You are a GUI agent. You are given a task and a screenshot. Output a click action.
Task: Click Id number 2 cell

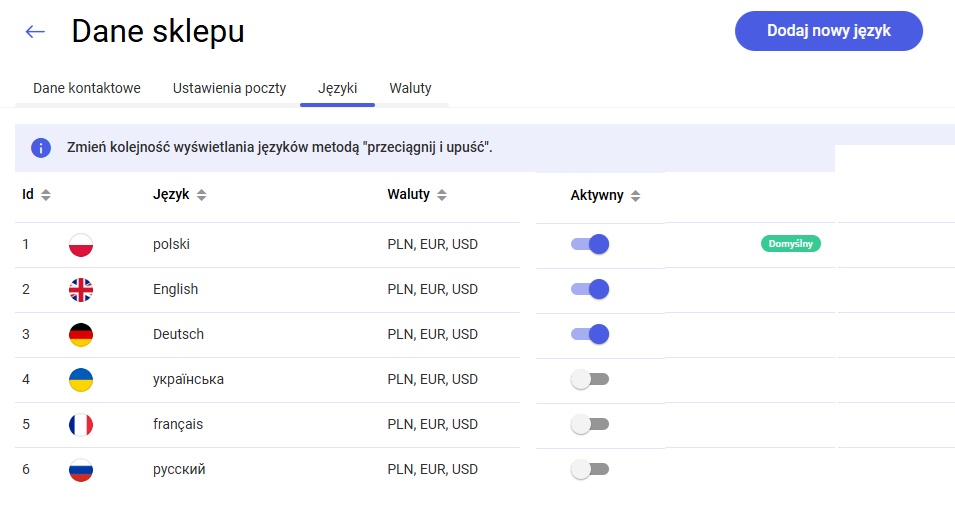26,289
